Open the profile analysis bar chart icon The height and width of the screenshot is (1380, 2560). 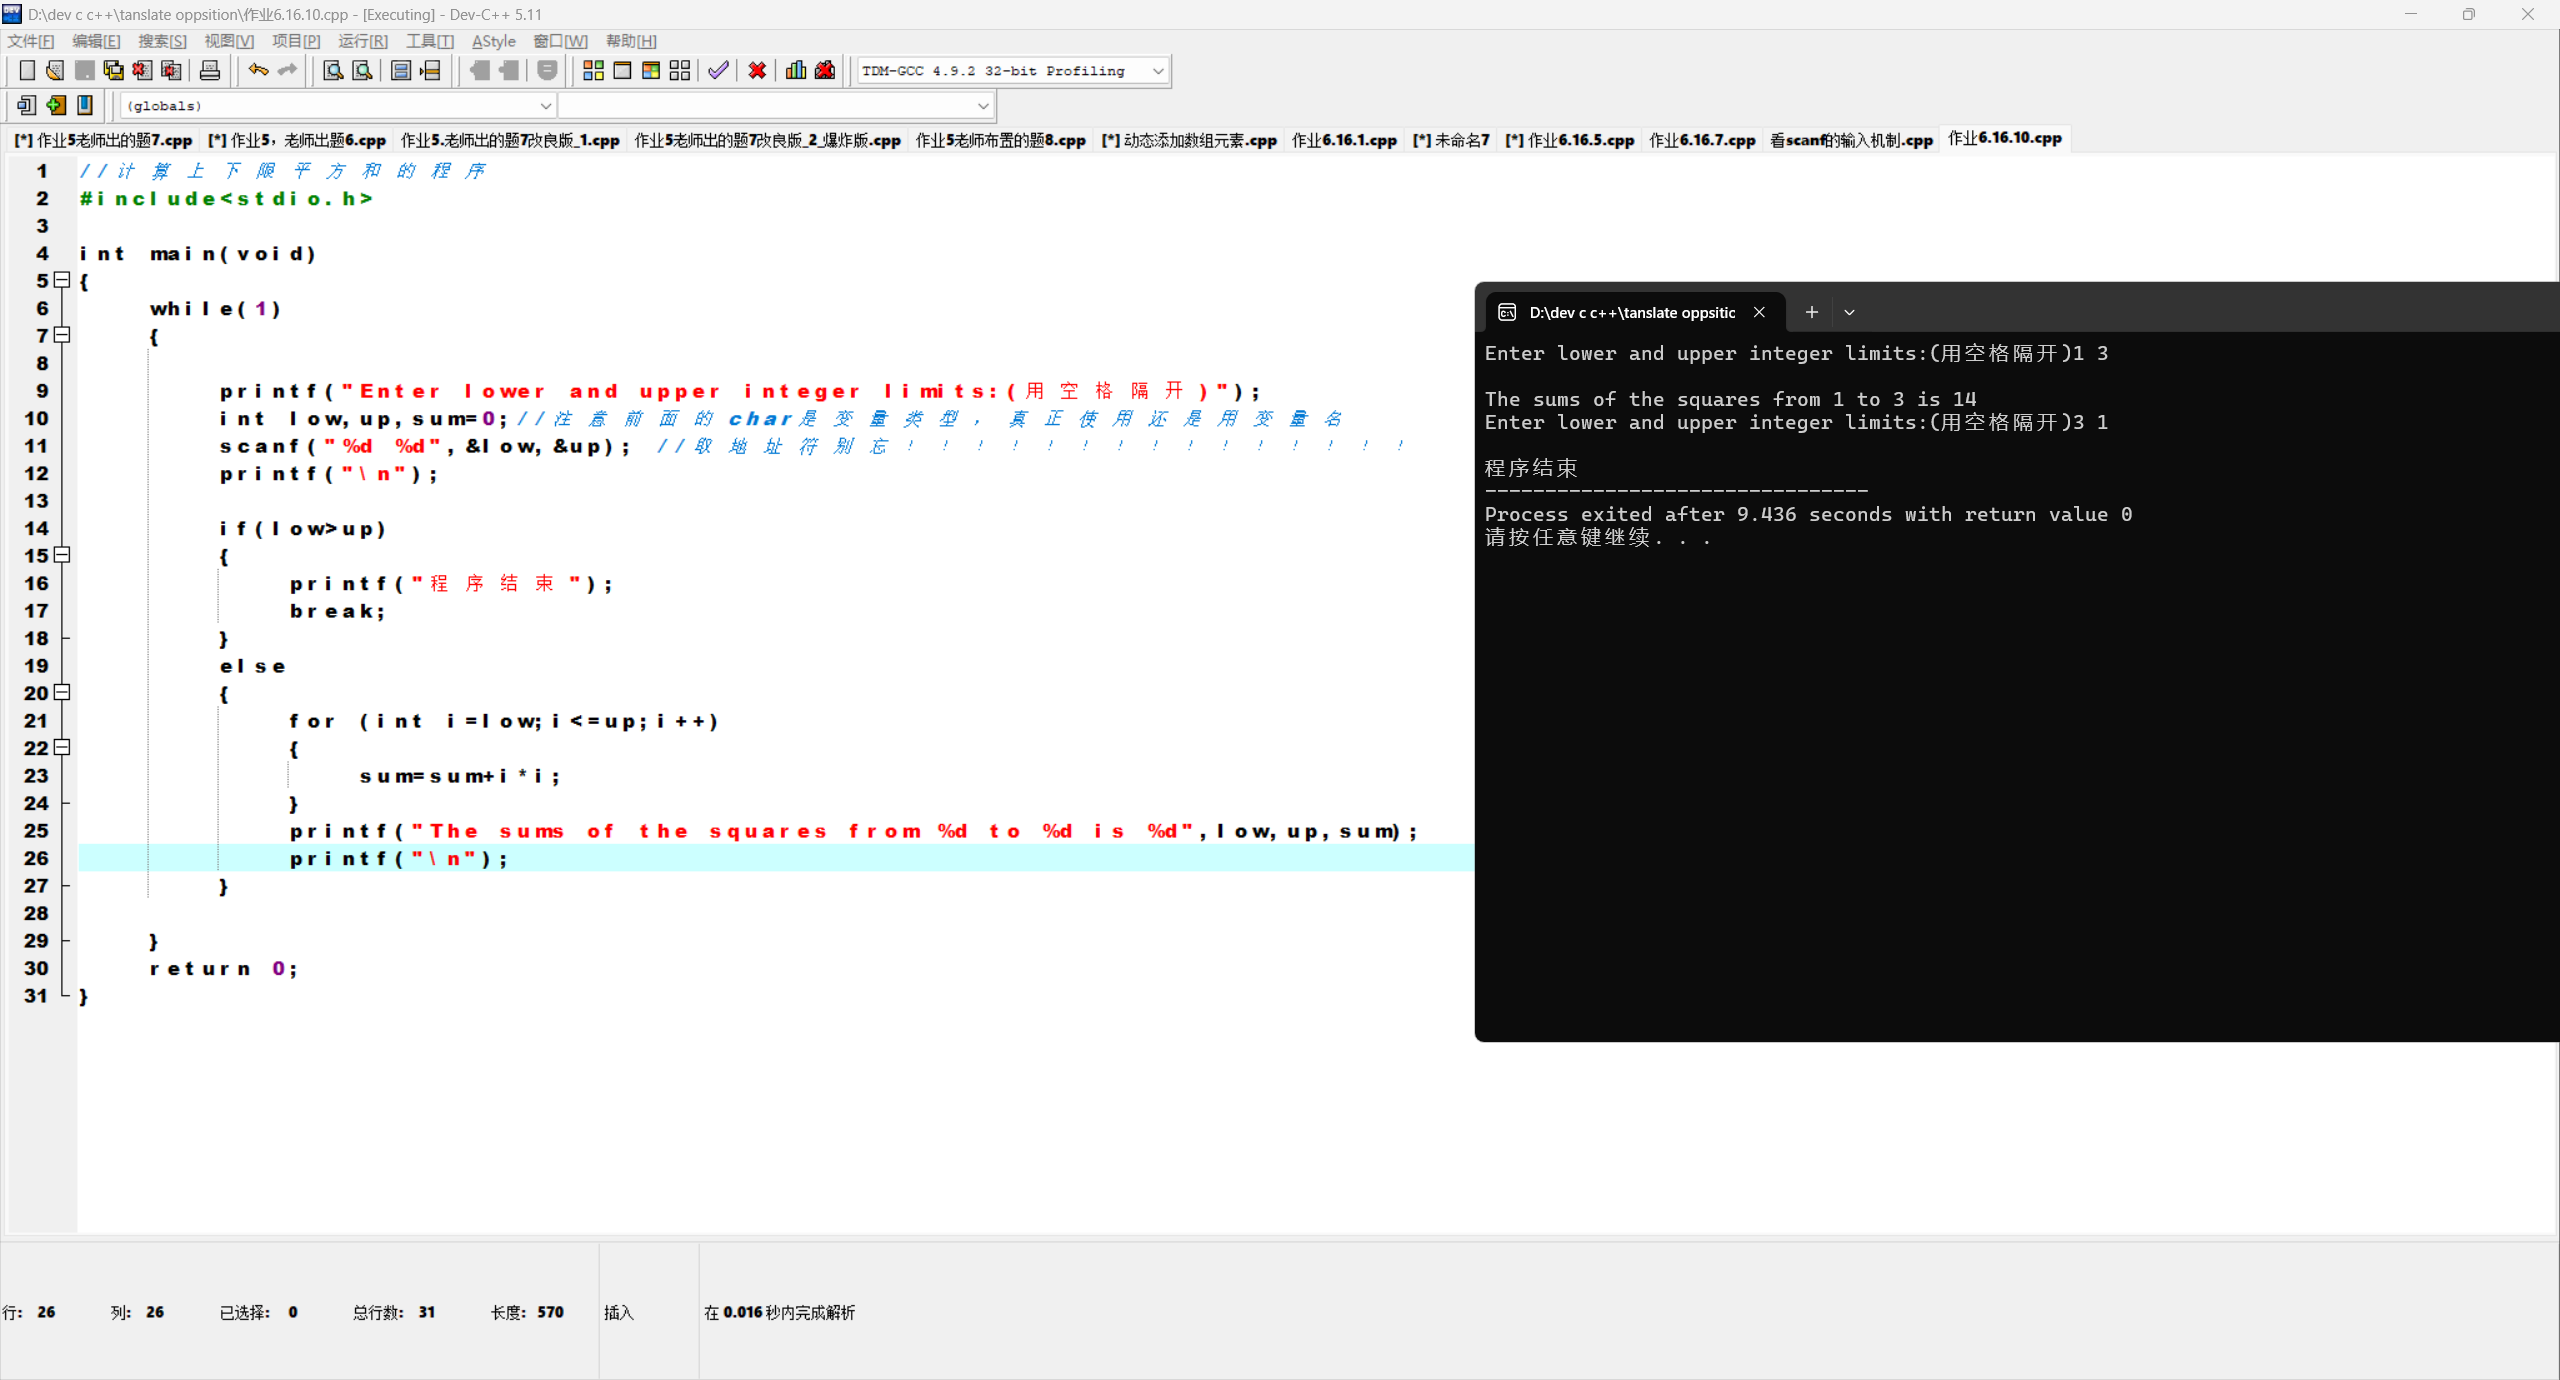click(x=796, y=70)
